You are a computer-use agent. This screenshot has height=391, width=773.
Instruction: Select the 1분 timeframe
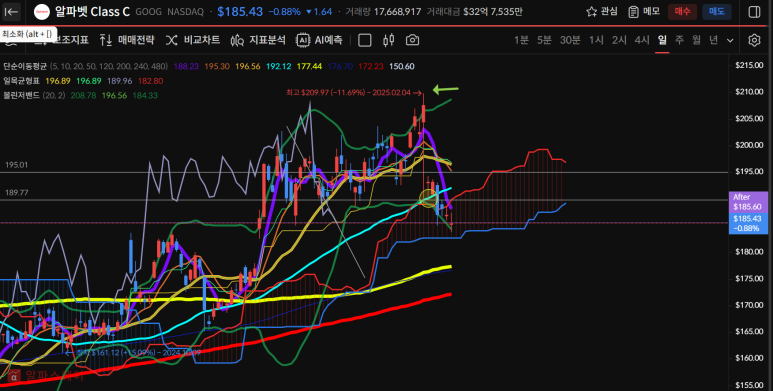click(521, 40)
